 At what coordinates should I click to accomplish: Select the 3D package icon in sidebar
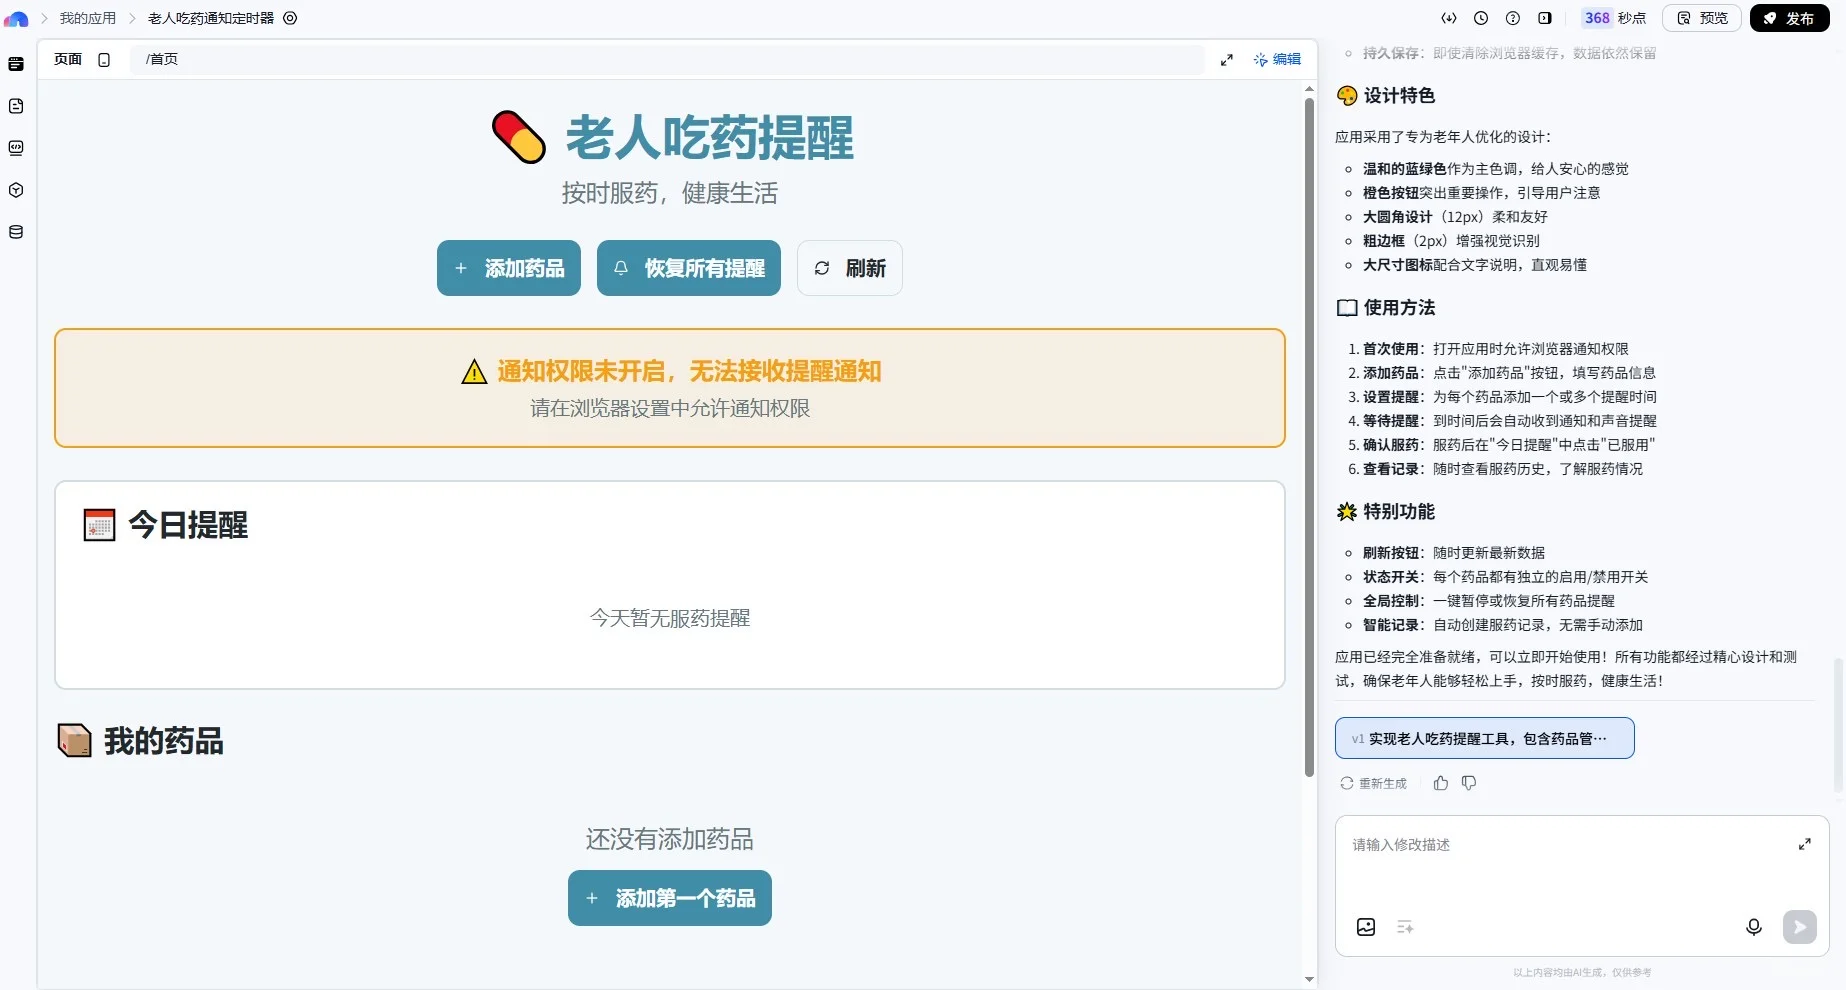click(x=15, y=190)
